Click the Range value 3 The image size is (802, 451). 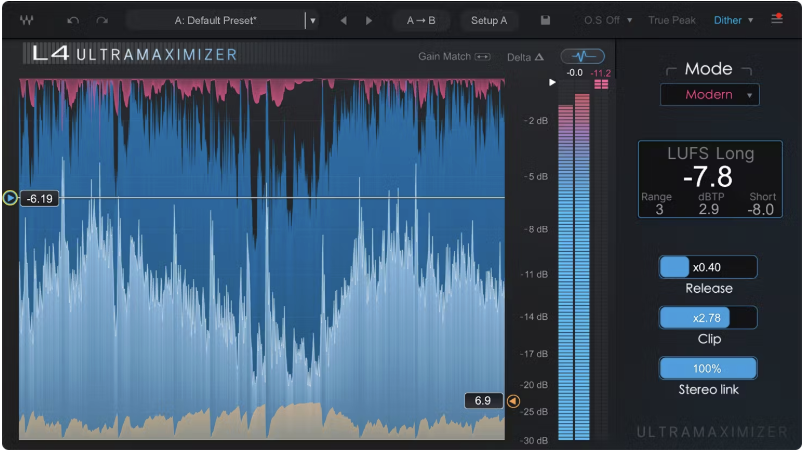click(659, 209)
